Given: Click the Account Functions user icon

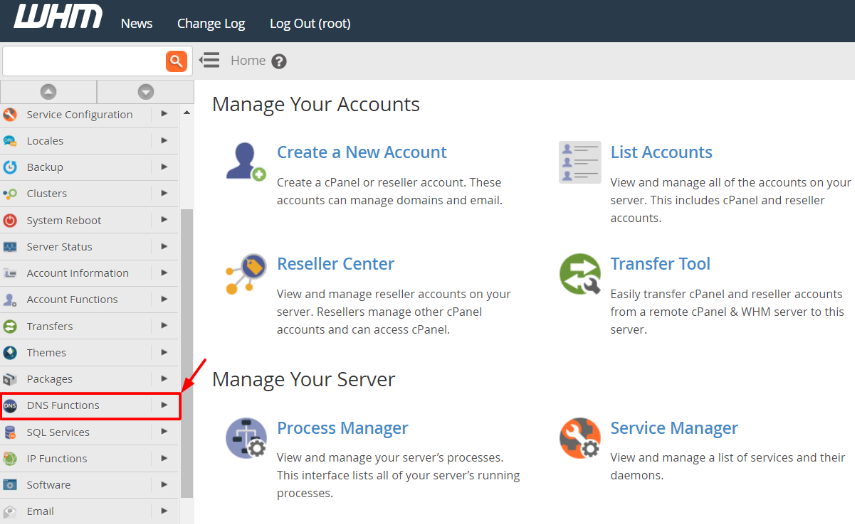Looking at the screenshot, I should click(x=10, y=299).
